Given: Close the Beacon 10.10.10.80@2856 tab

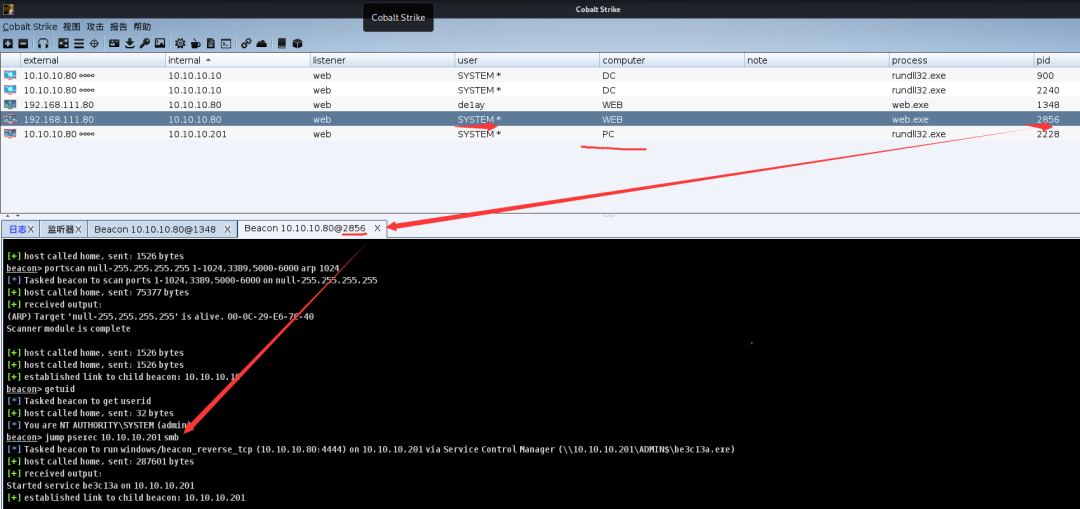Looking at the screenshot, I should click(377, 228).
